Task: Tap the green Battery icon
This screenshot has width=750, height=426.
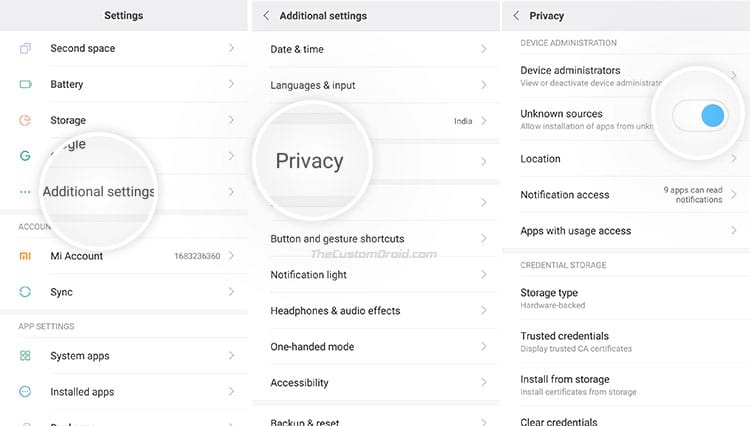Action: [25, 84]
